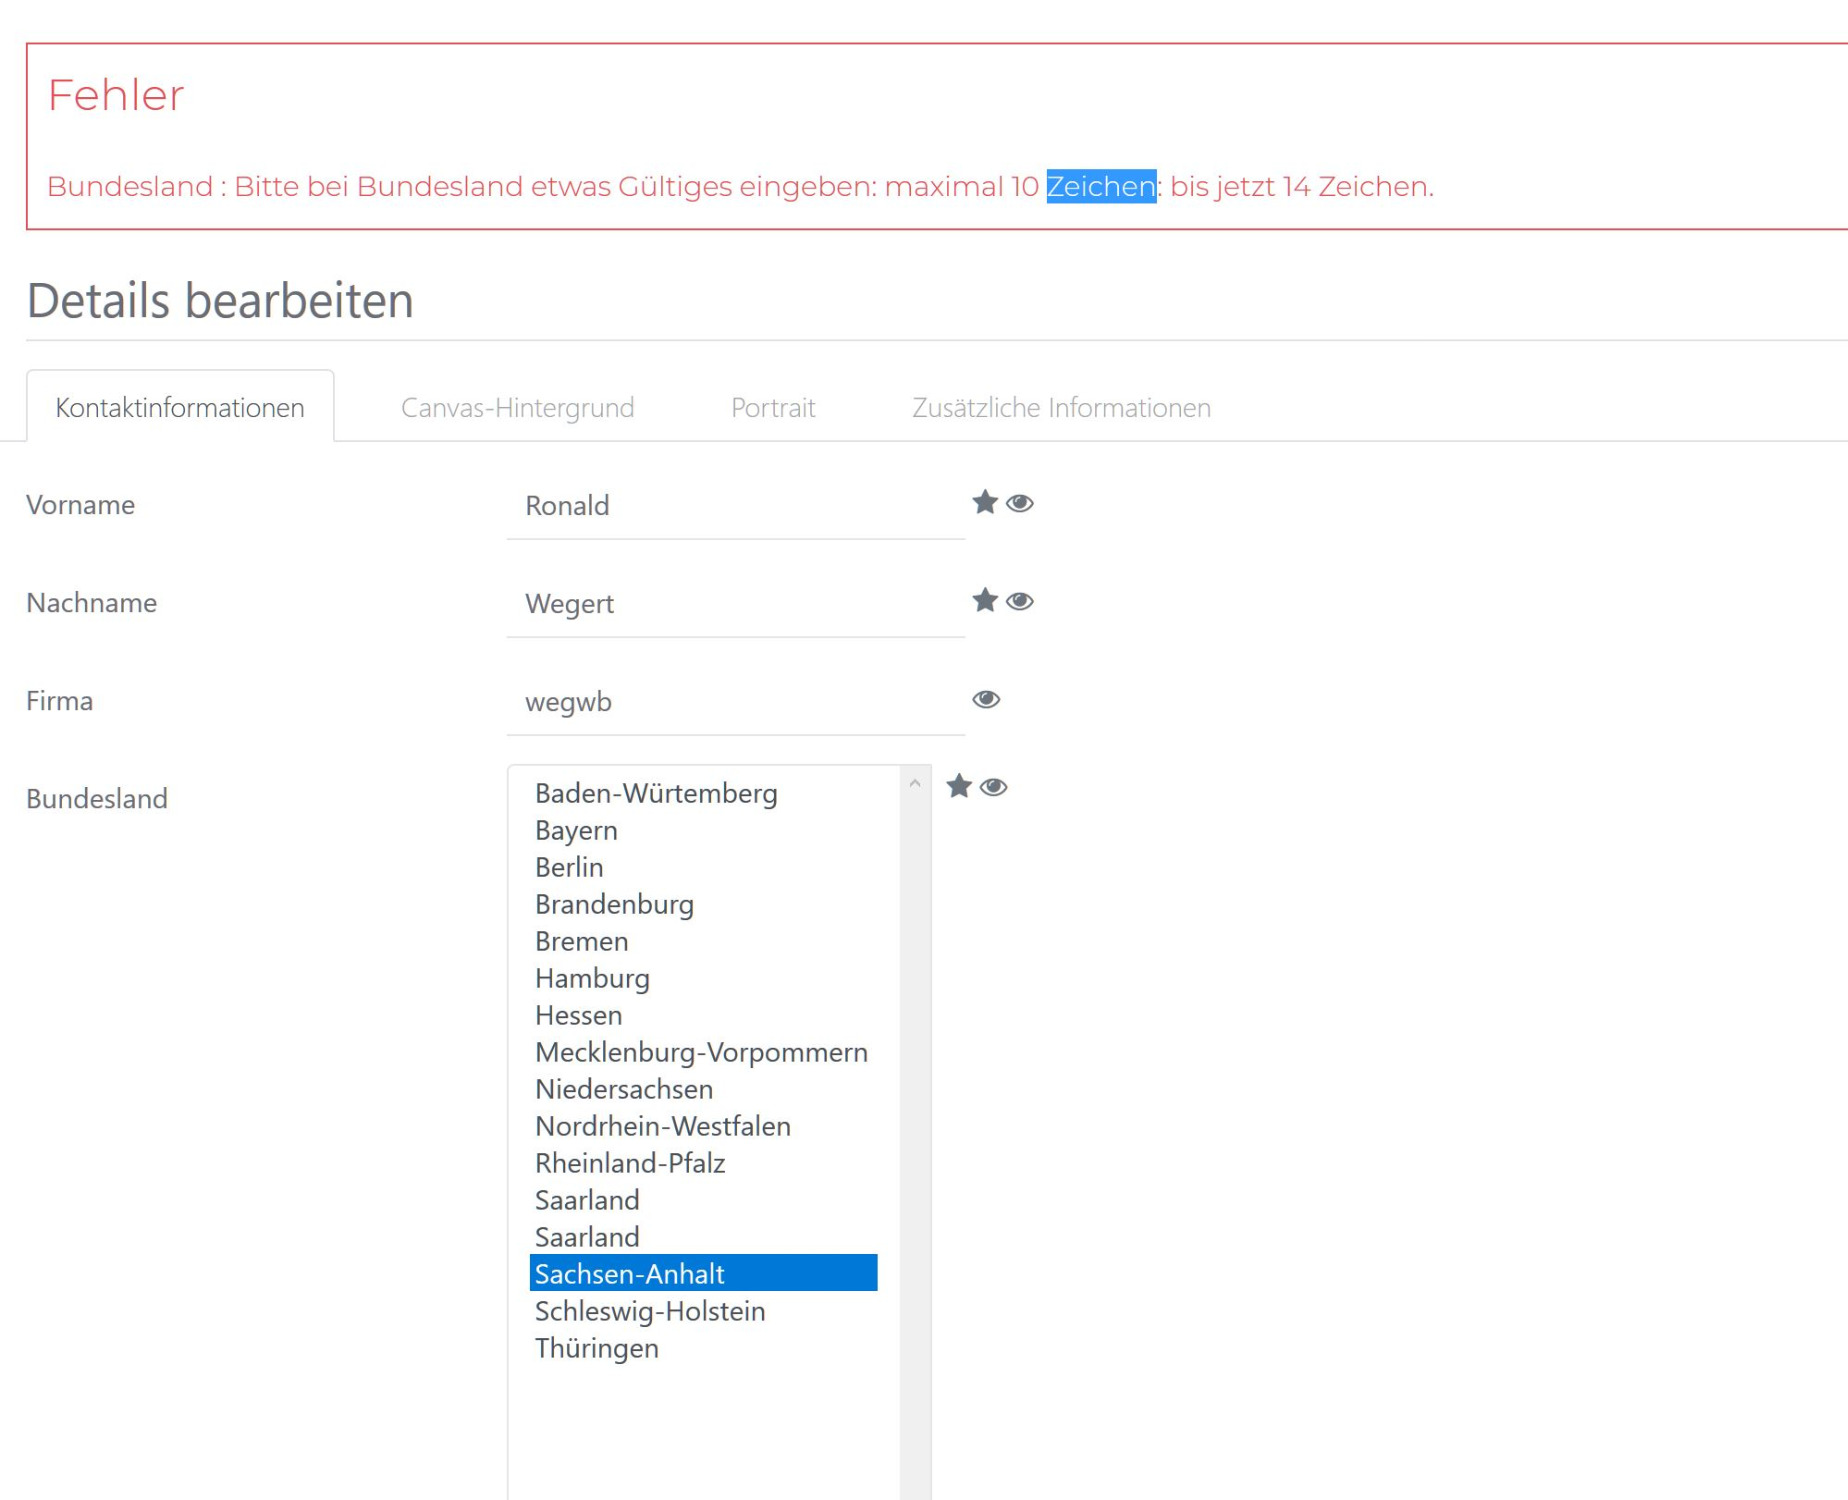
Task: Click the Bundesland list scroll-up arrow
Action: click(914, 784)
